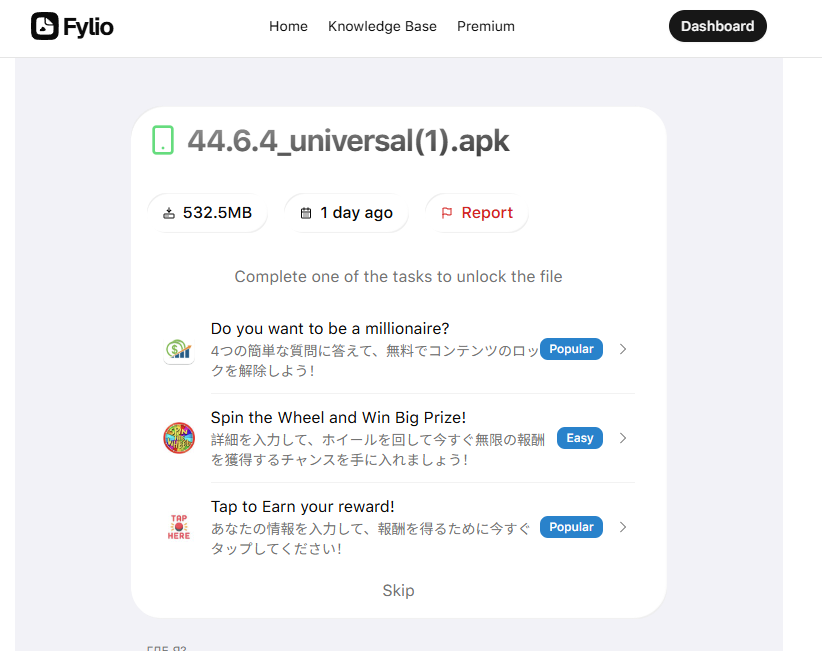Open the Dashboard button
Screen dimensions: 822x651
(x=717, y=26)
